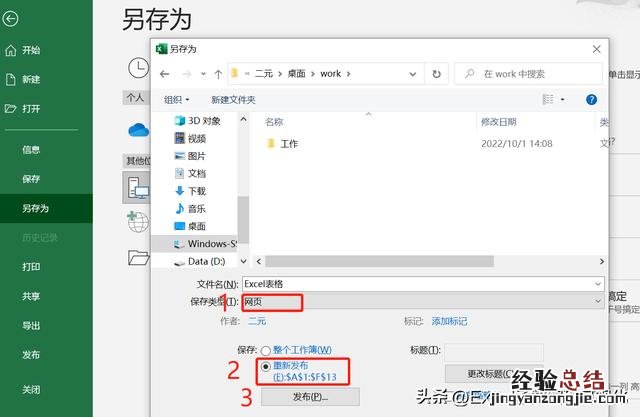Viewport: 640px width, 417px height.
Task: Select 共享 in the Backstage menu
Action: pos(31,296)
